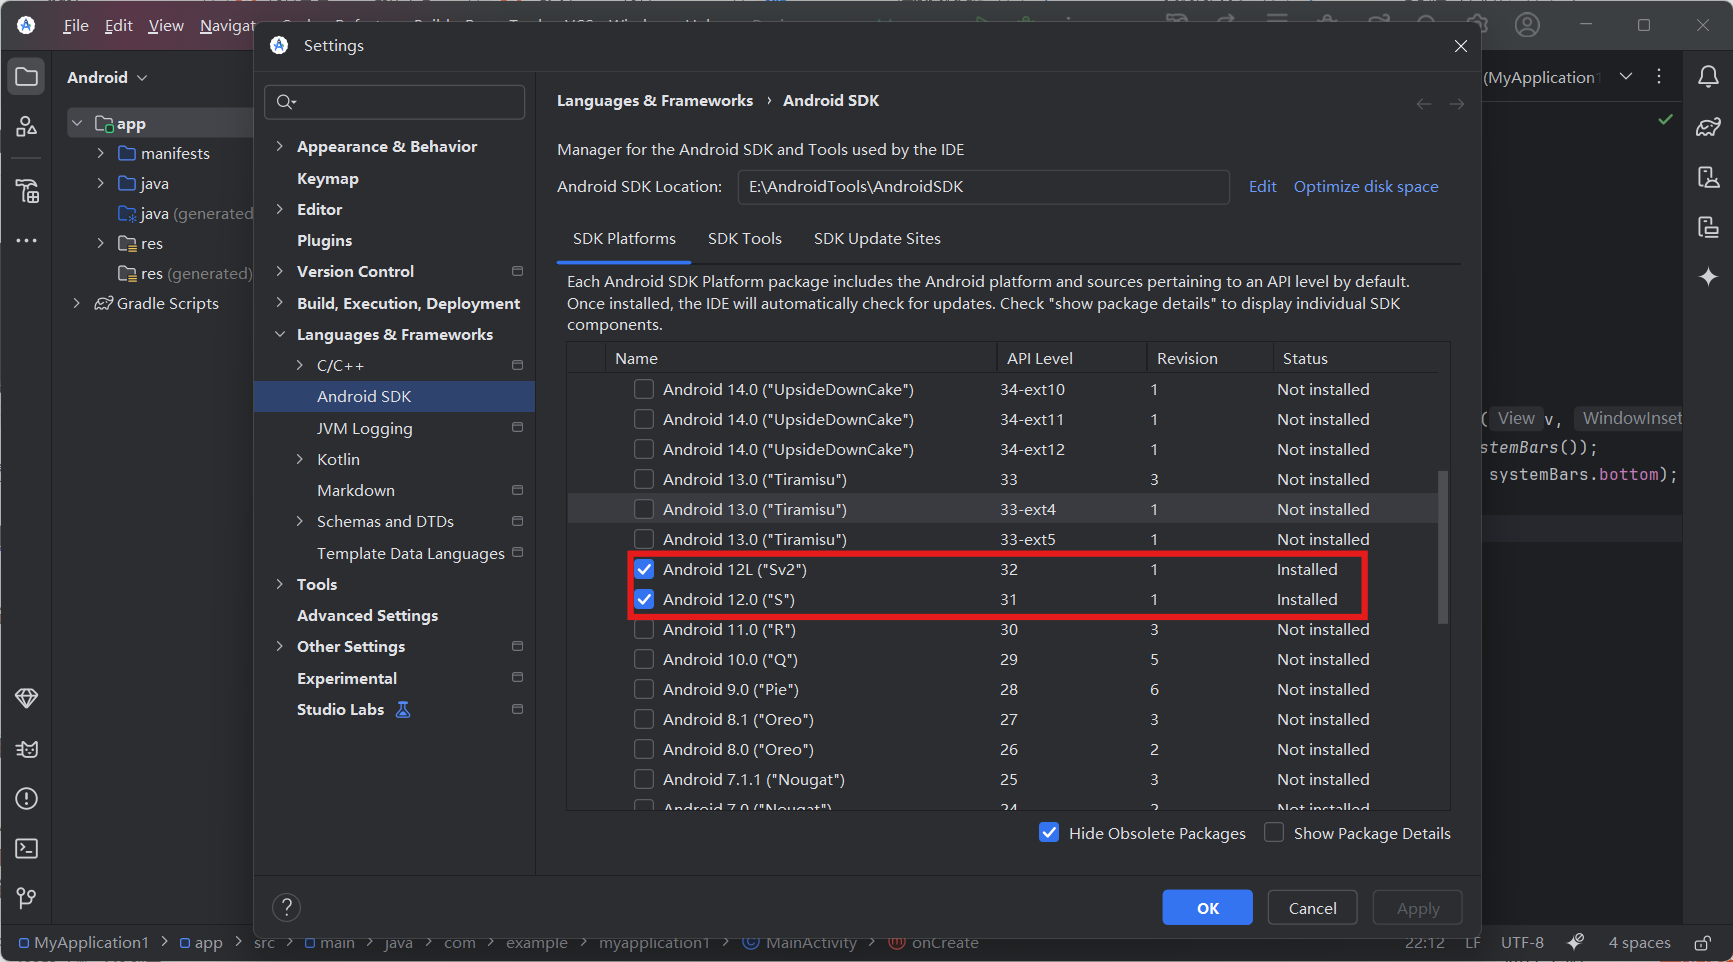Click the read-only lock icon in status bar
Viewport: 1733px width, 962px height.
1702,943
